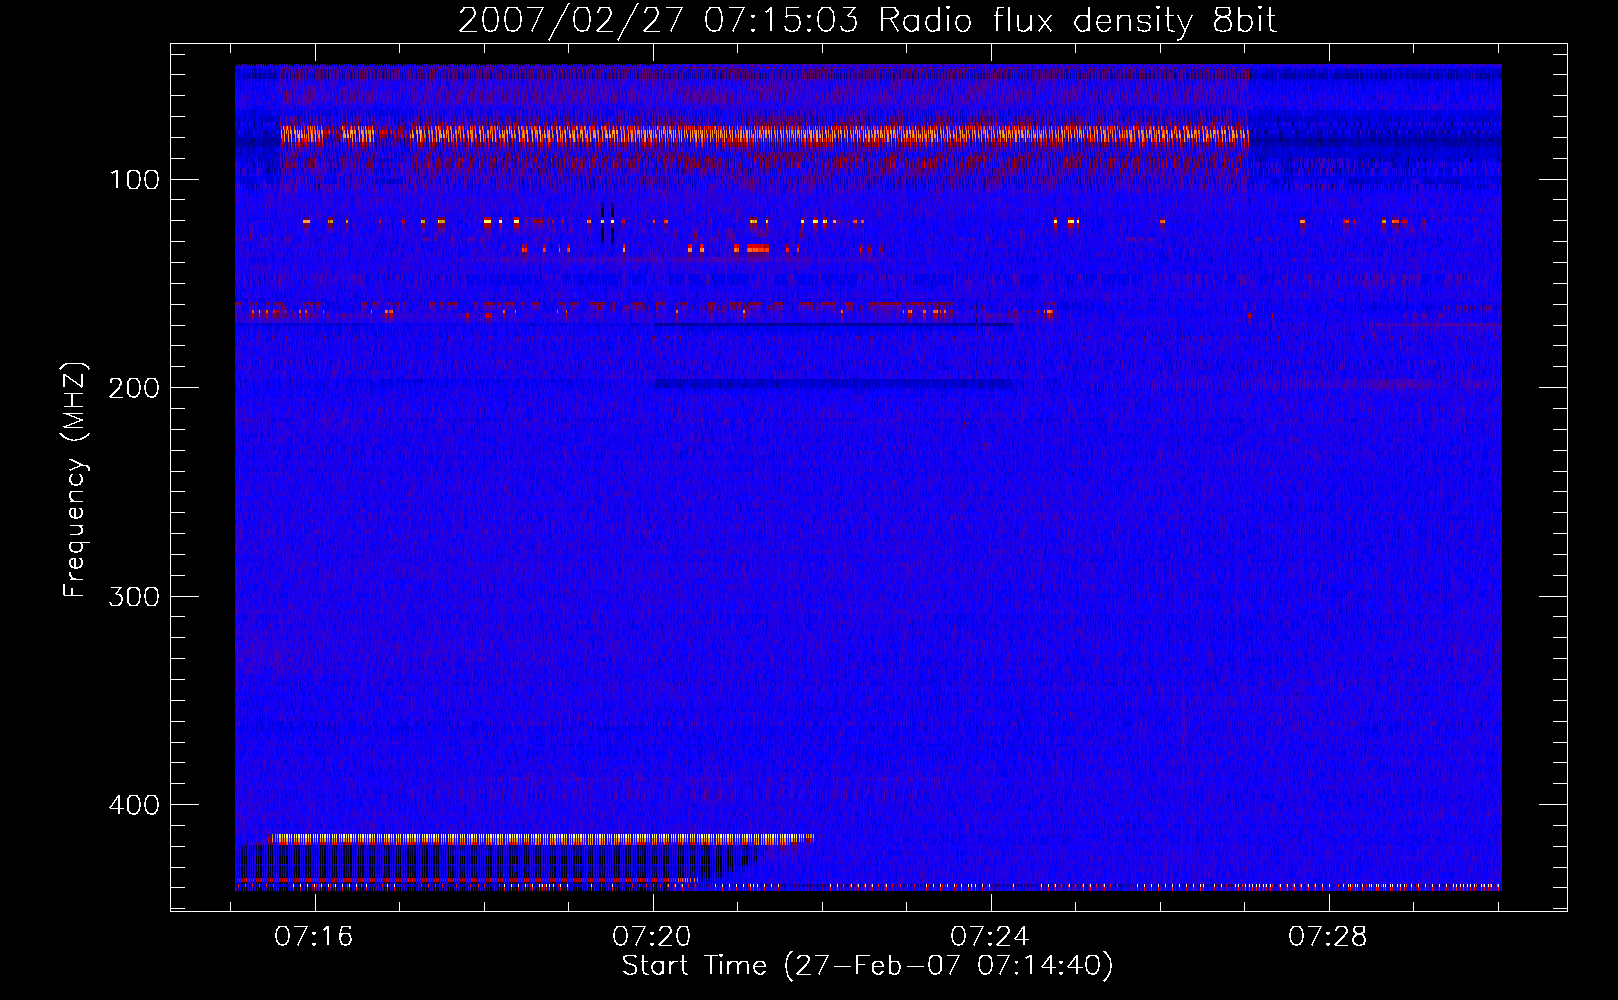1618x1000 pixels.
Task: Click the 07:16 time tick label
Action: click(314, 937)
